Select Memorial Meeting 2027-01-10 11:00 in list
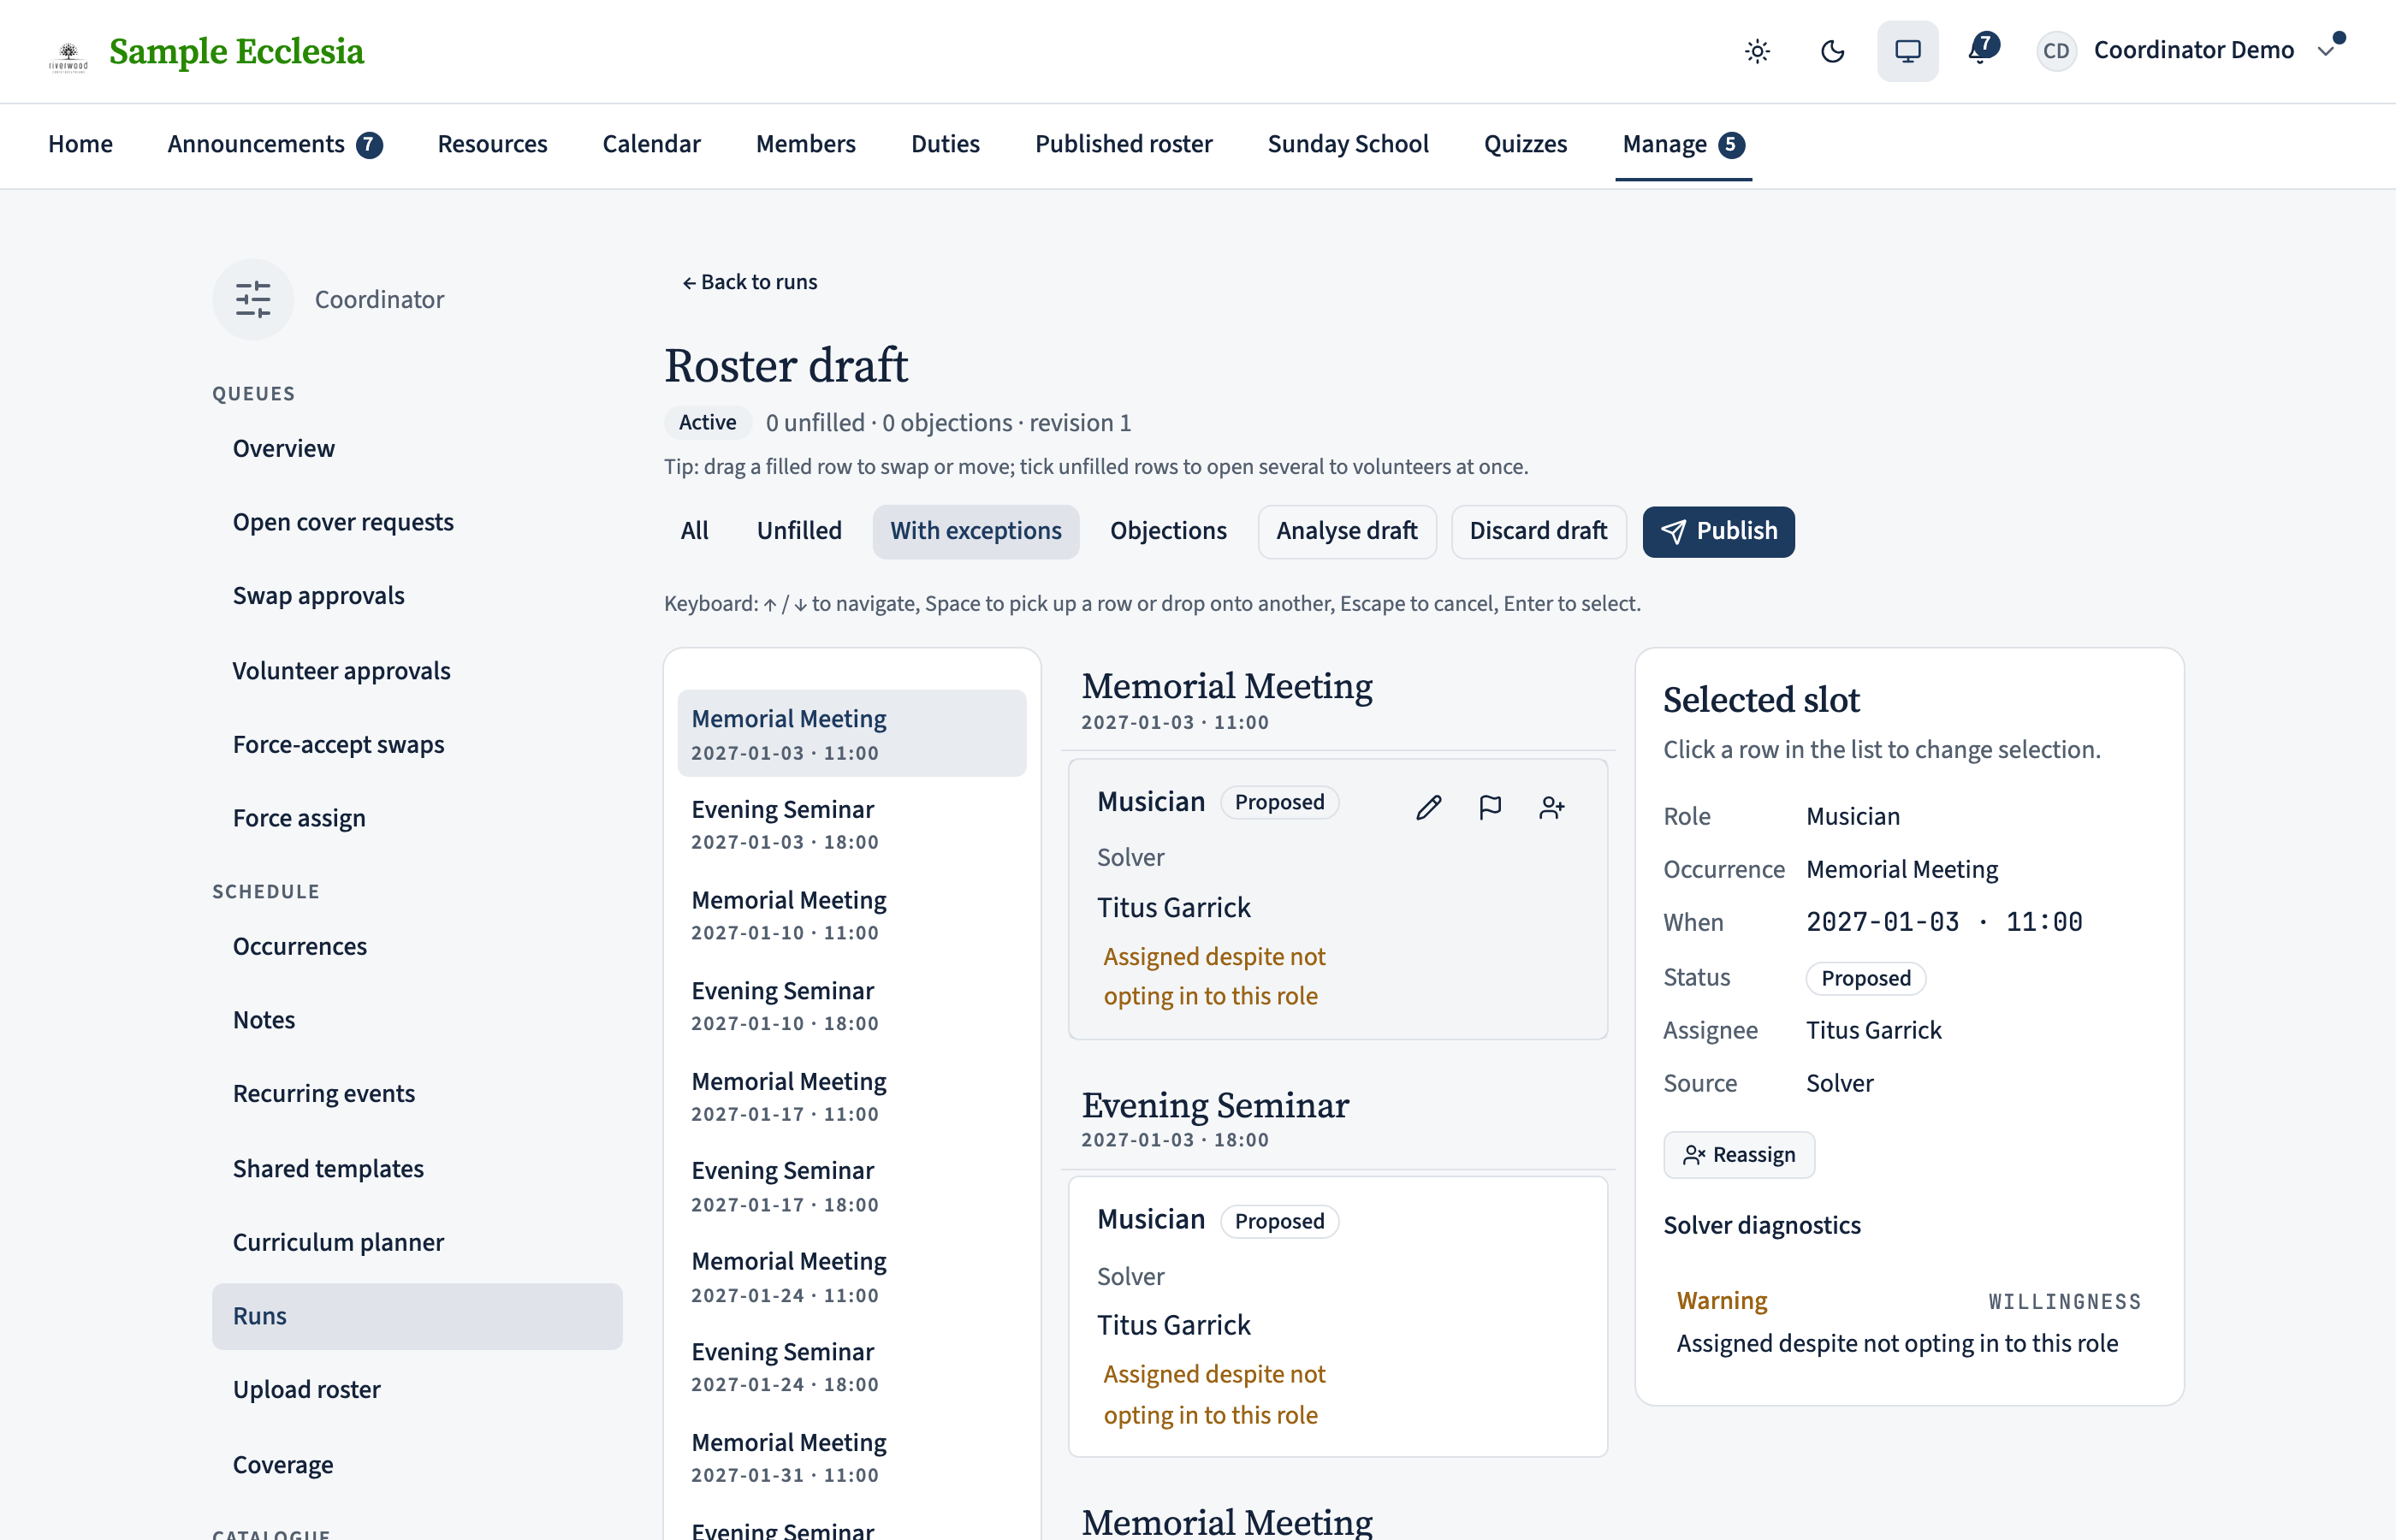The height and width of the screenshot is (1540, 2396). (851, 915)
